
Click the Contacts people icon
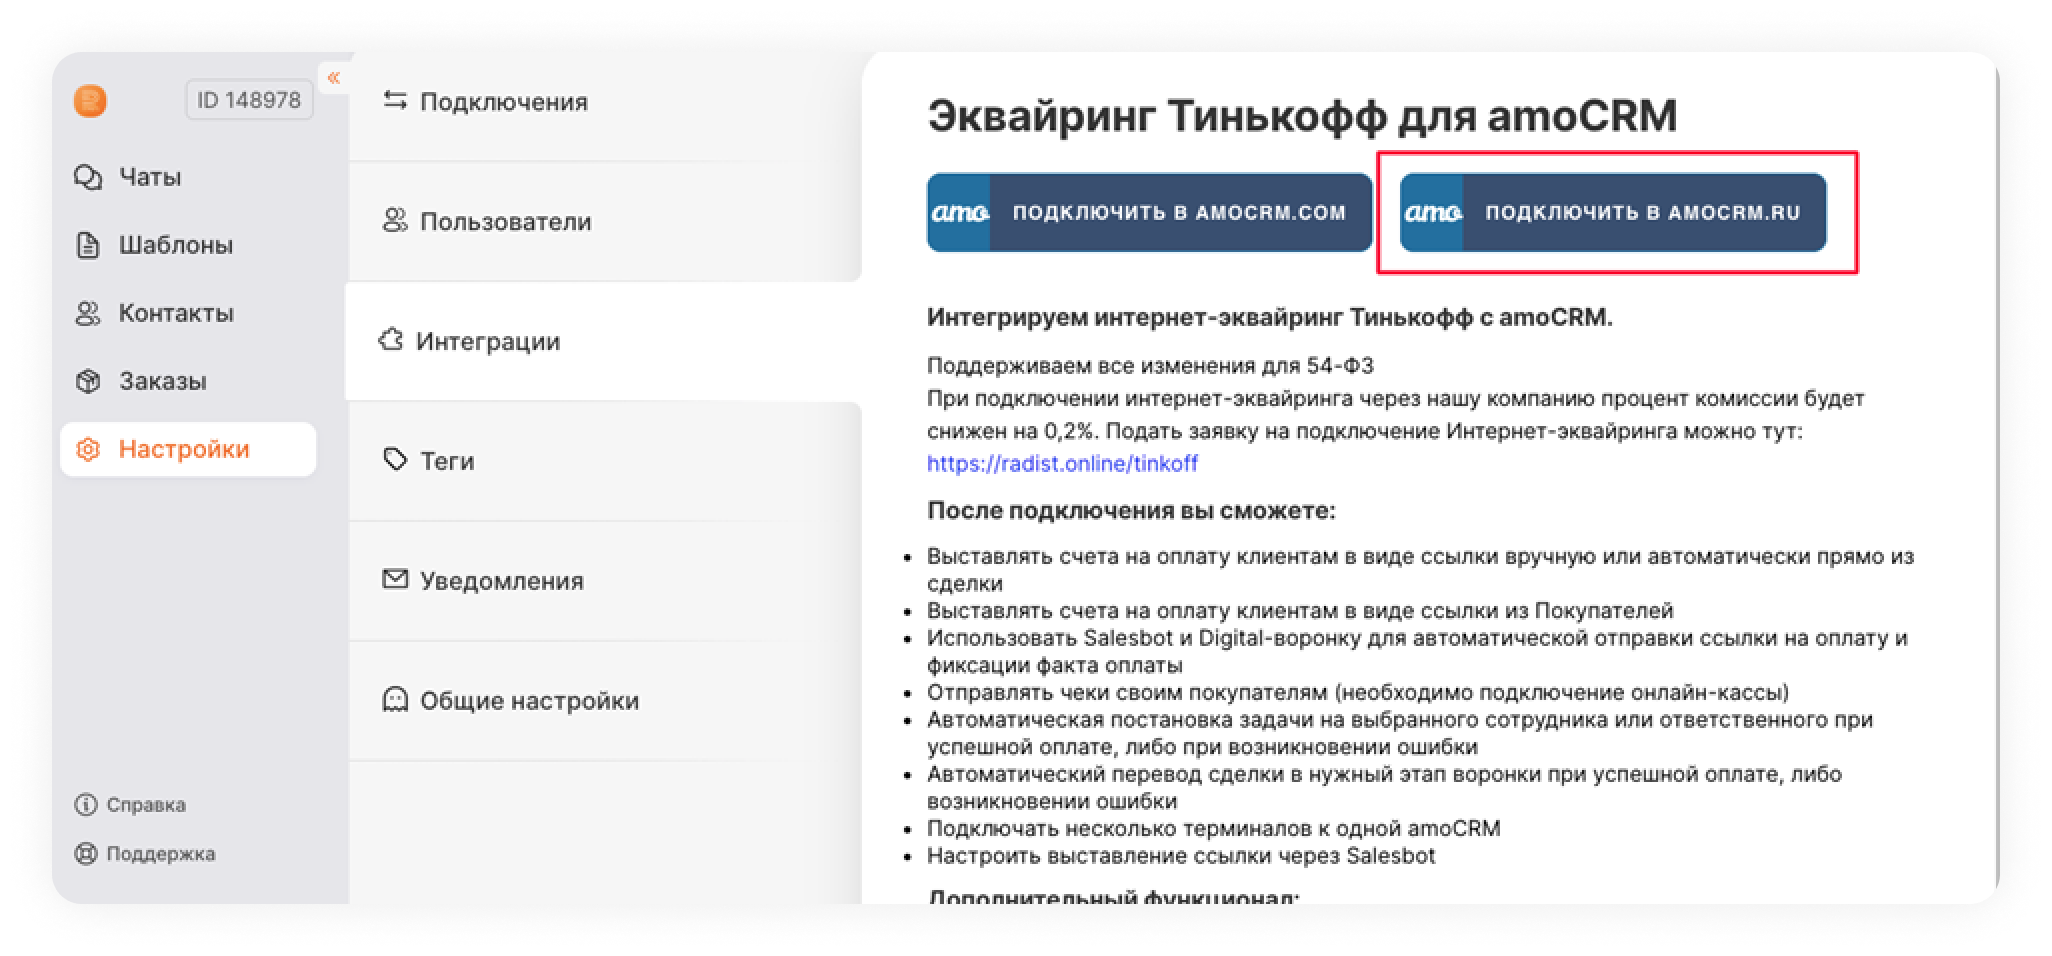click(88, 313)
